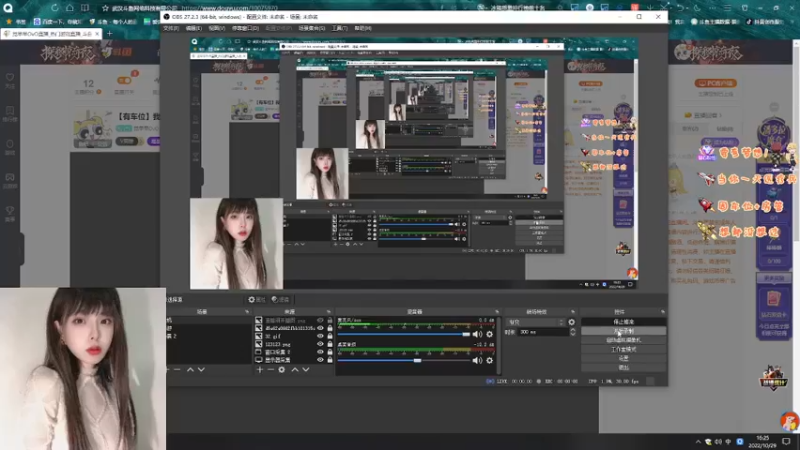Screen dimensions: 800x450
Task: Start the virtual camera button
Action: [623, 340]
